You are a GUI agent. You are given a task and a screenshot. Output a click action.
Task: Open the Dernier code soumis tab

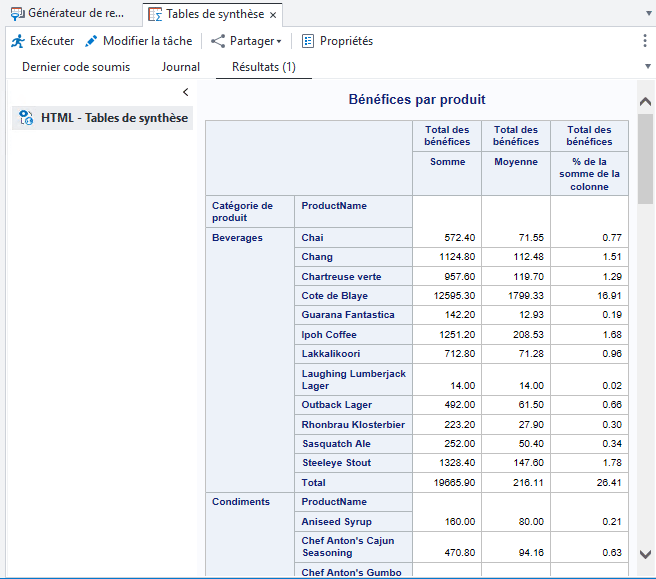[76, 67]
